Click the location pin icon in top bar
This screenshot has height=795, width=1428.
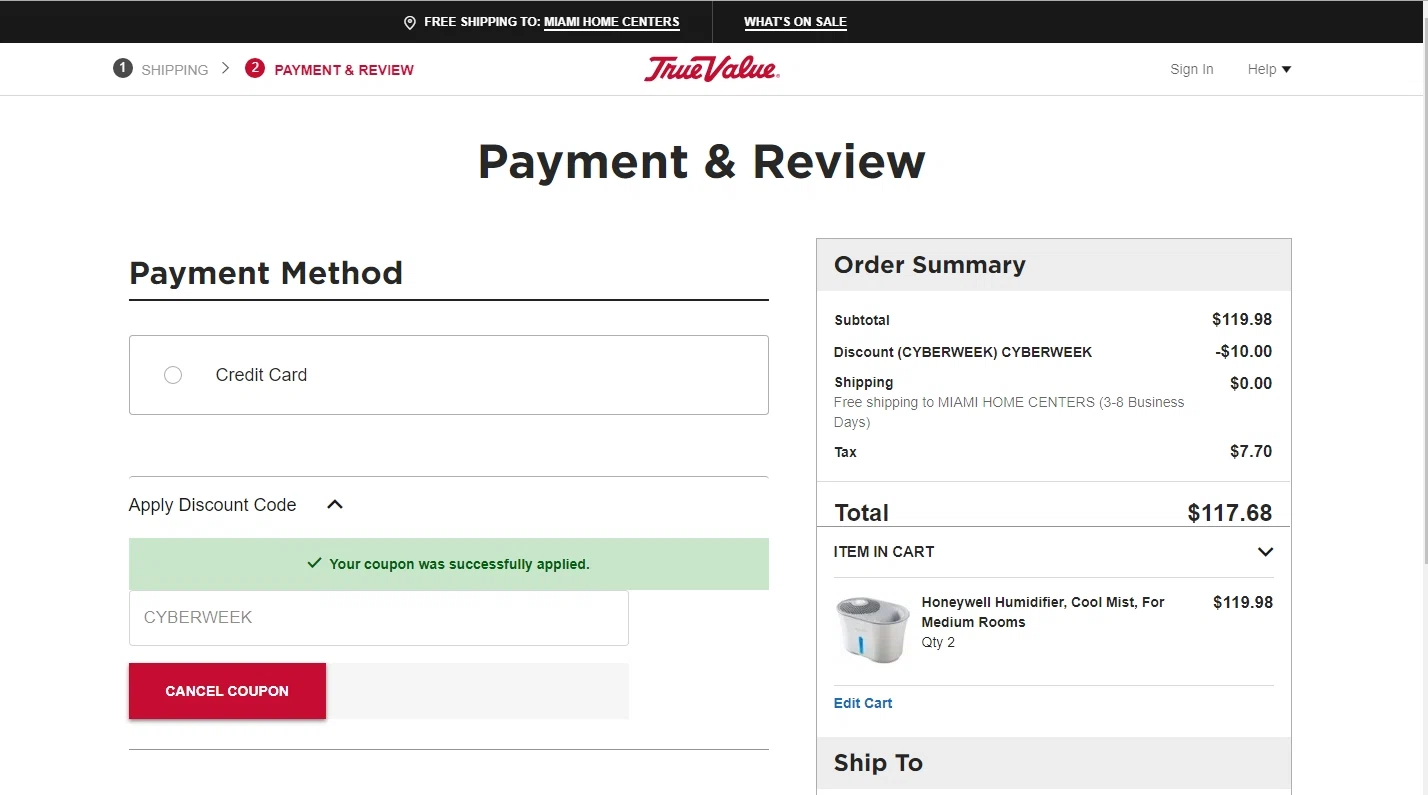409,22
